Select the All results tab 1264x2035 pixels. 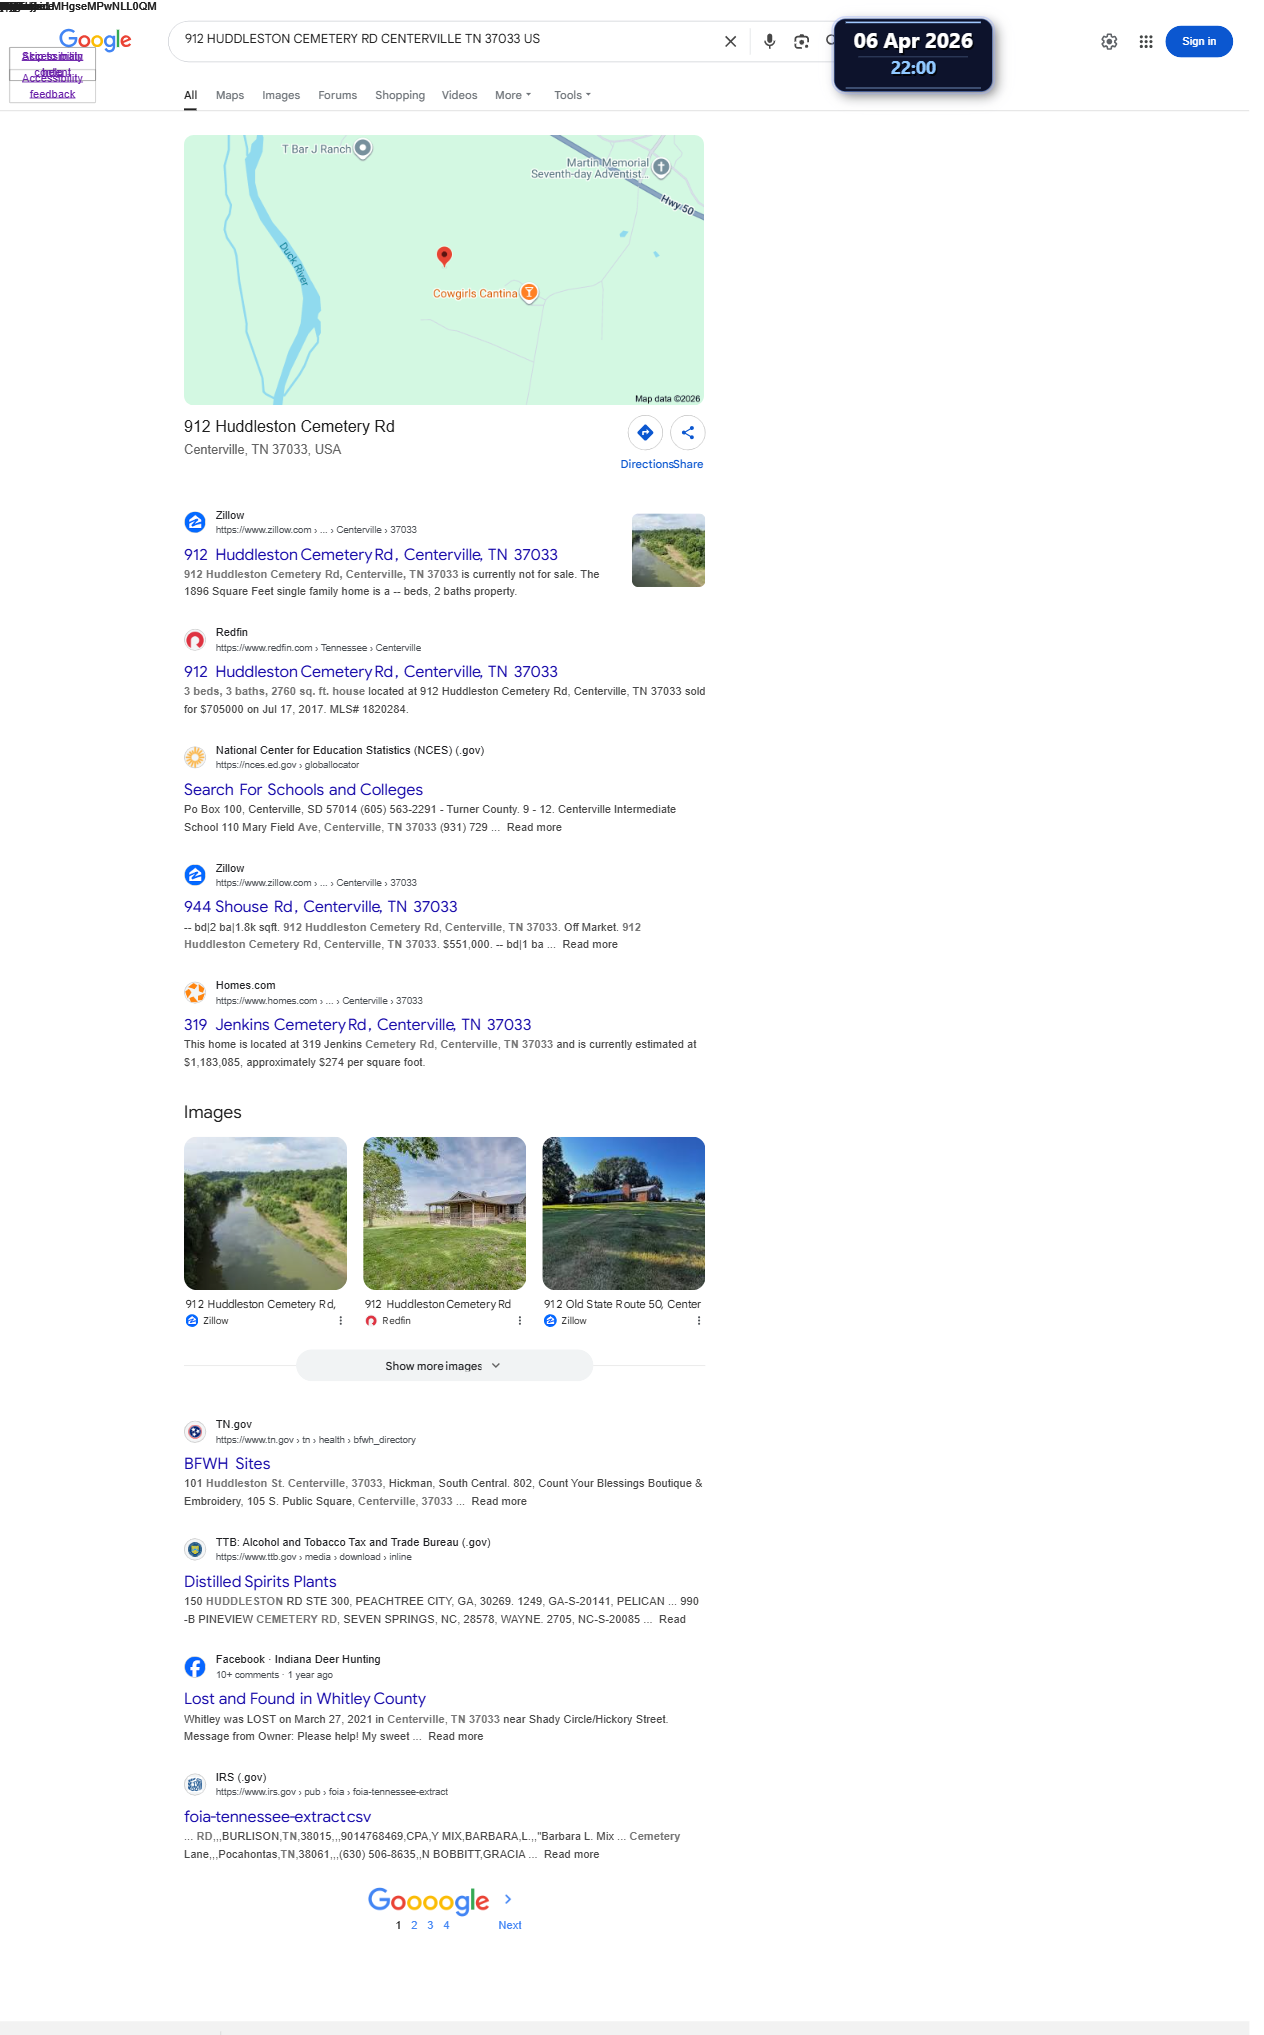(190, 95)
